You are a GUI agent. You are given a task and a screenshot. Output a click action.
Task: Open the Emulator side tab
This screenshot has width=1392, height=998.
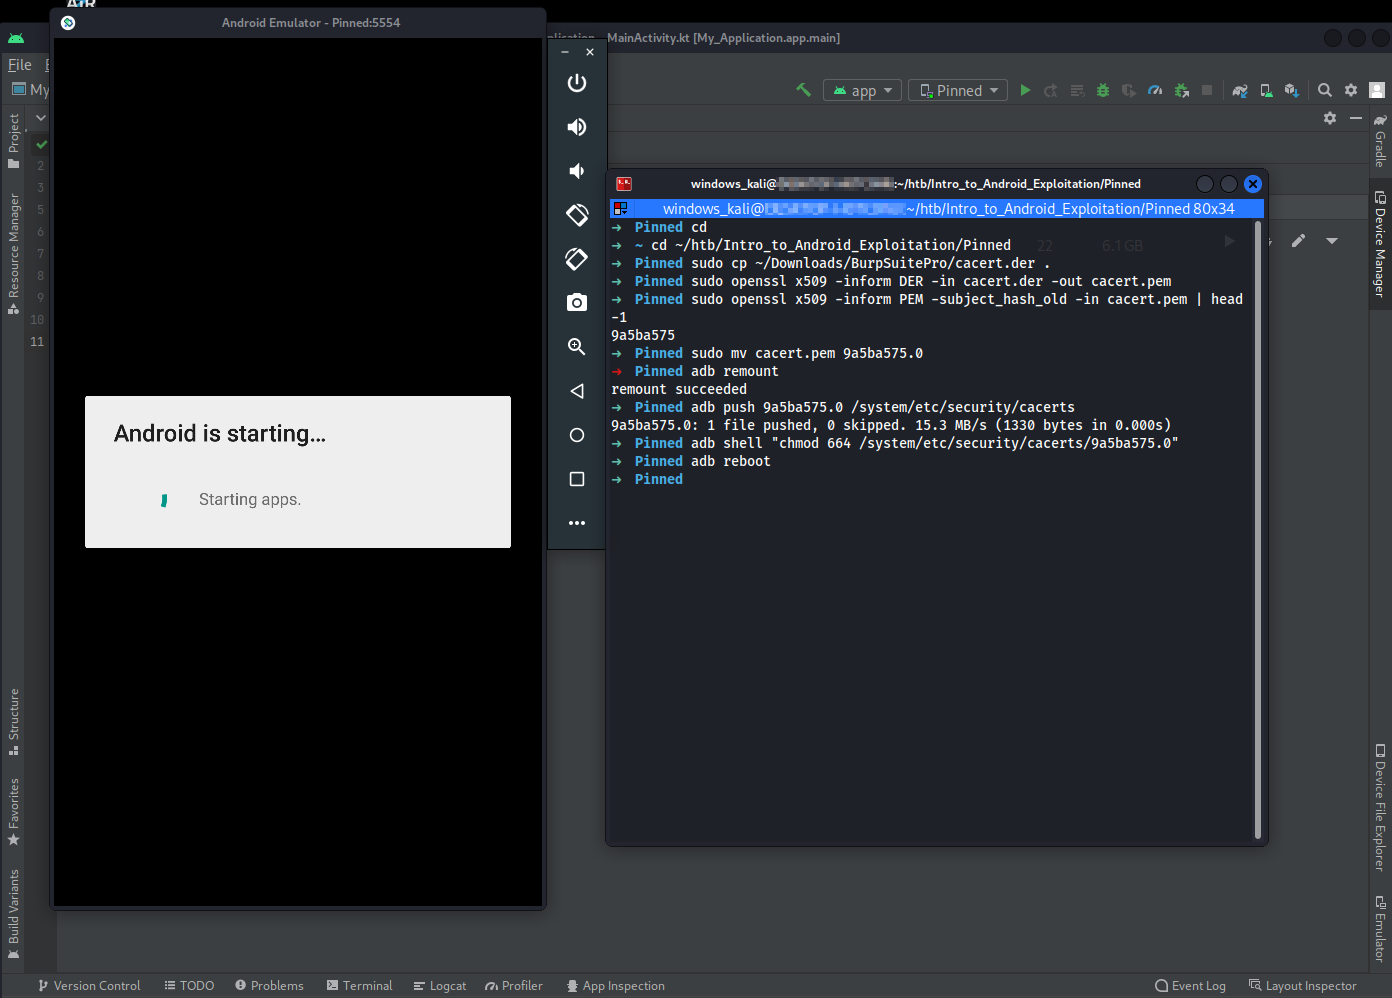tap(1380, 929)
